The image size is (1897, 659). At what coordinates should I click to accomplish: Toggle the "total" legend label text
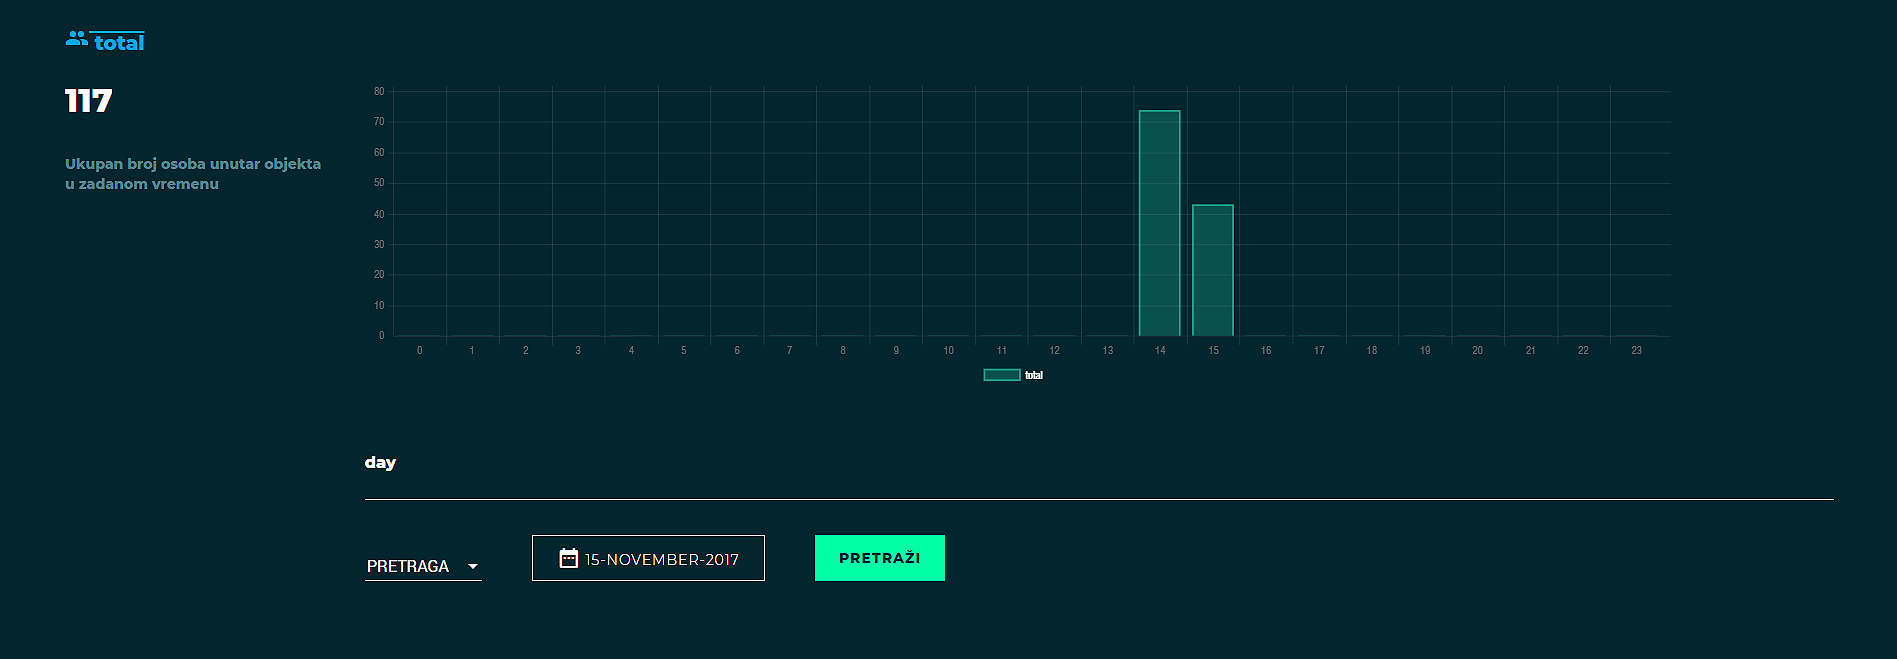(x=1034, y=375)
